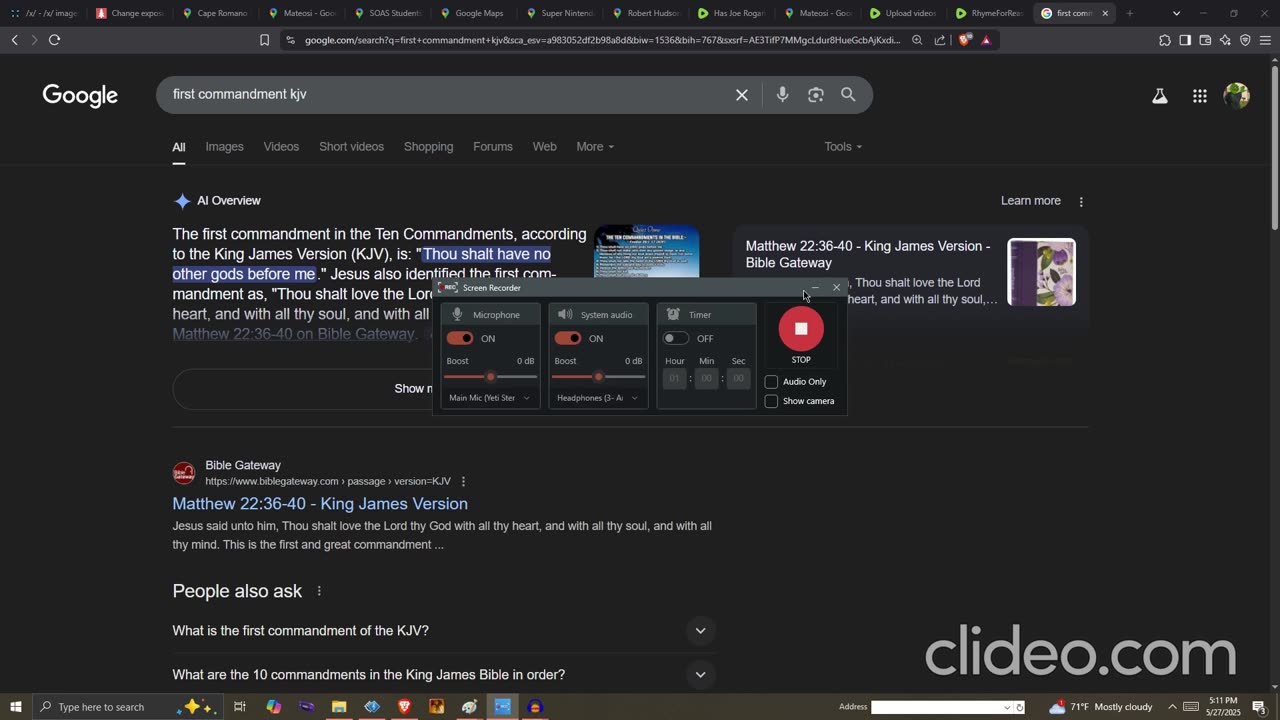Open the Windows Start menu
The height and width of the screenshot is (720, 1280).
click(15, 707)
